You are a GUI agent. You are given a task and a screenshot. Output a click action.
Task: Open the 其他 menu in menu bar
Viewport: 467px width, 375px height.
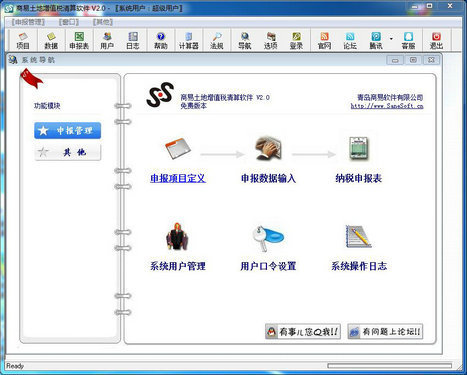coord(103,22)
